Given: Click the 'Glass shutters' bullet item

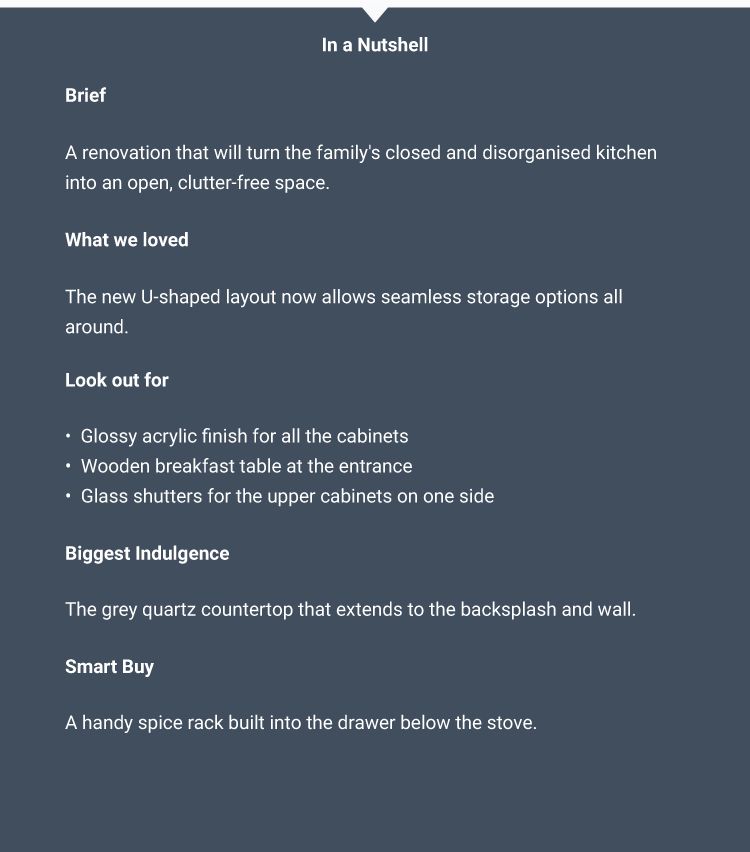Looking at the screenshot, I should click(287, 496).
